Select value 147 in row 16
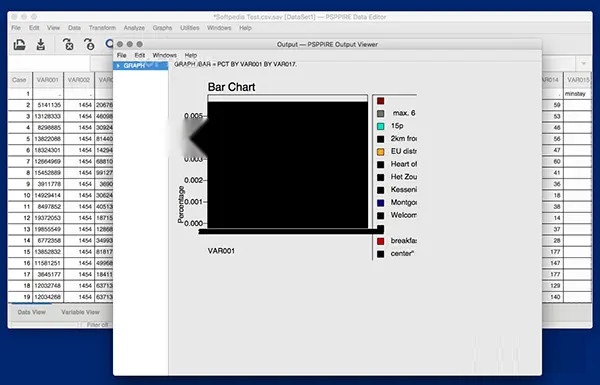 click(x=553, y=263)
